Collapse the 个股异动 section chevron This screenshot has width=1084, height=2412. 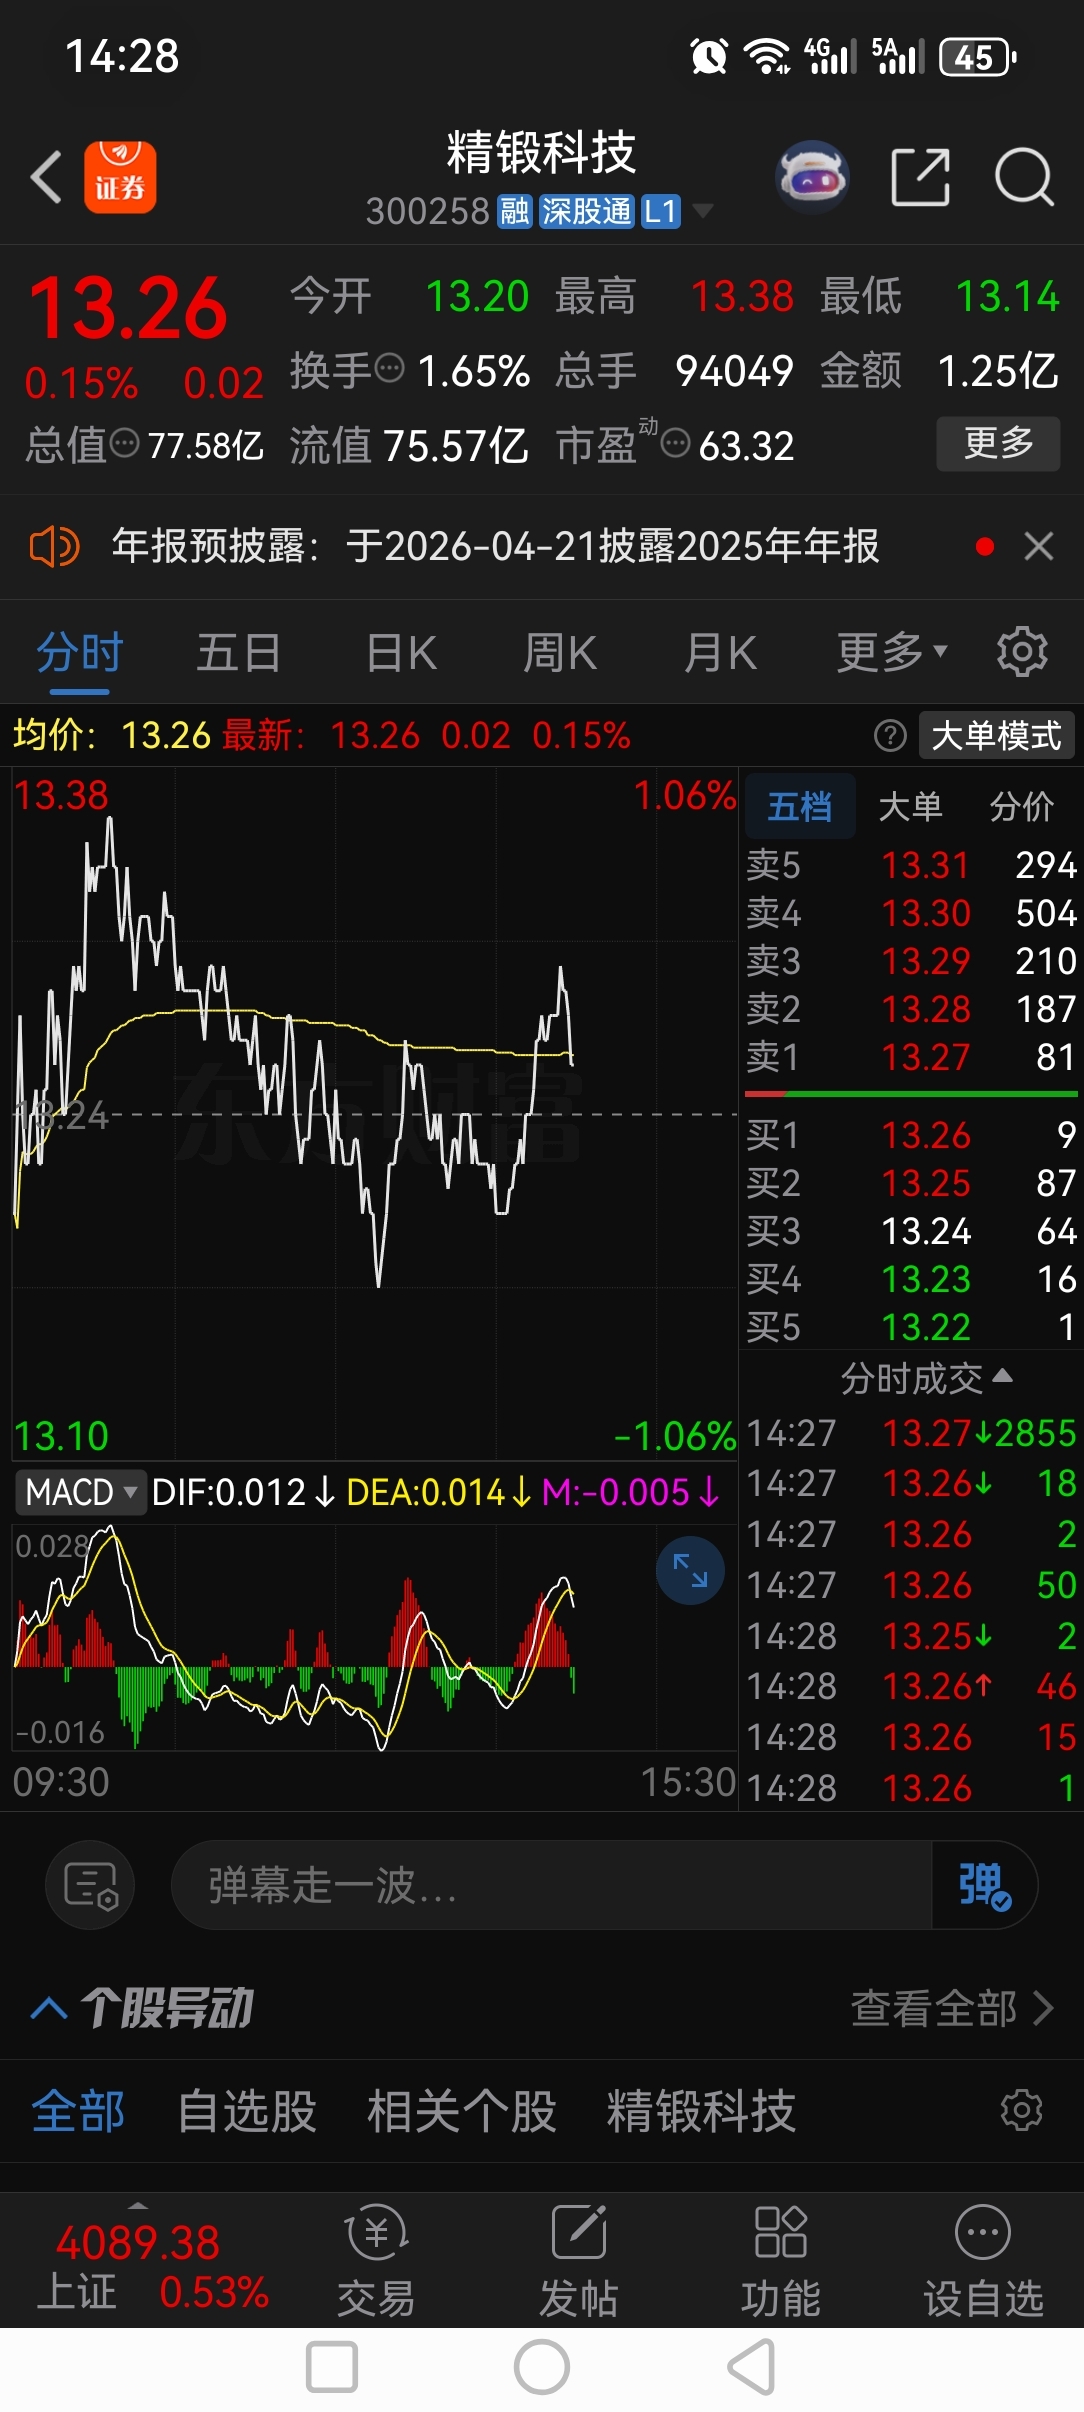49,2008
